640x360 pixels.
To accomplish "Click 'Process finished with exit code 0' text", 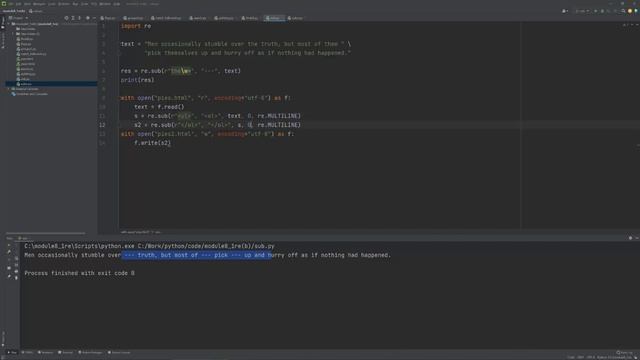I will pyautogui.click(x=79, y=273).
